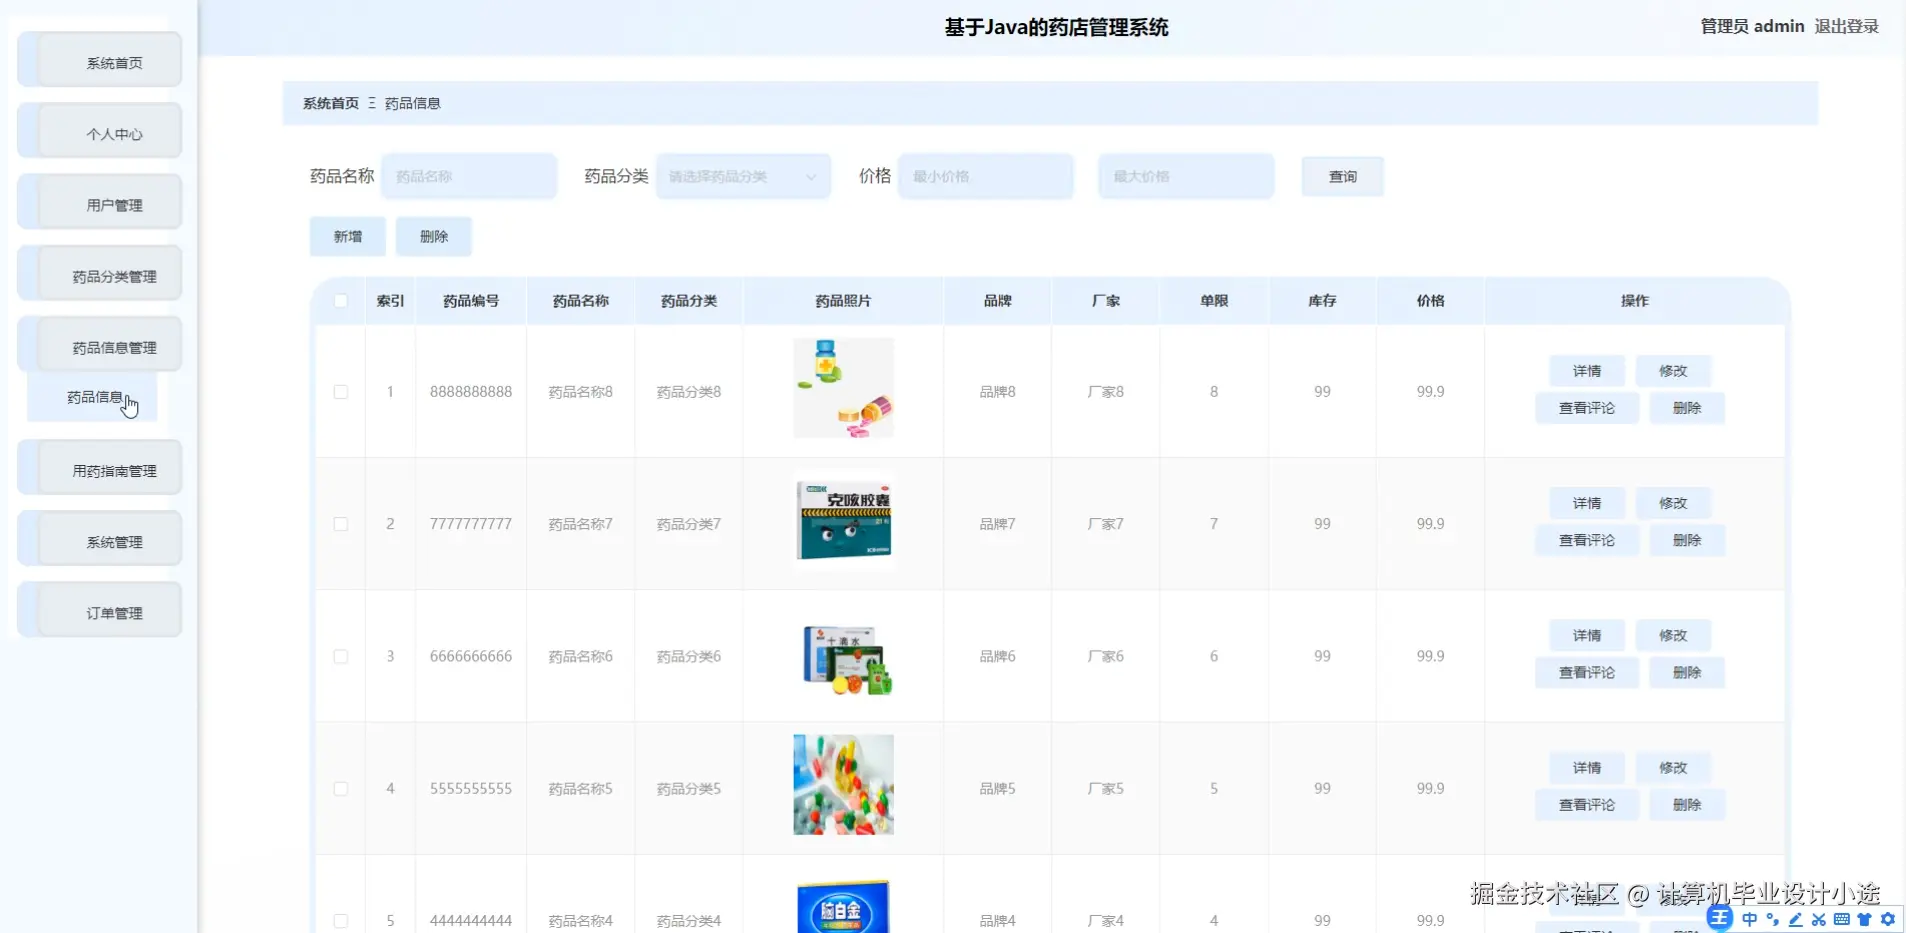Click the 价格 column header
Viewport: 1906px width, 933px height.
coord(1430,301)
